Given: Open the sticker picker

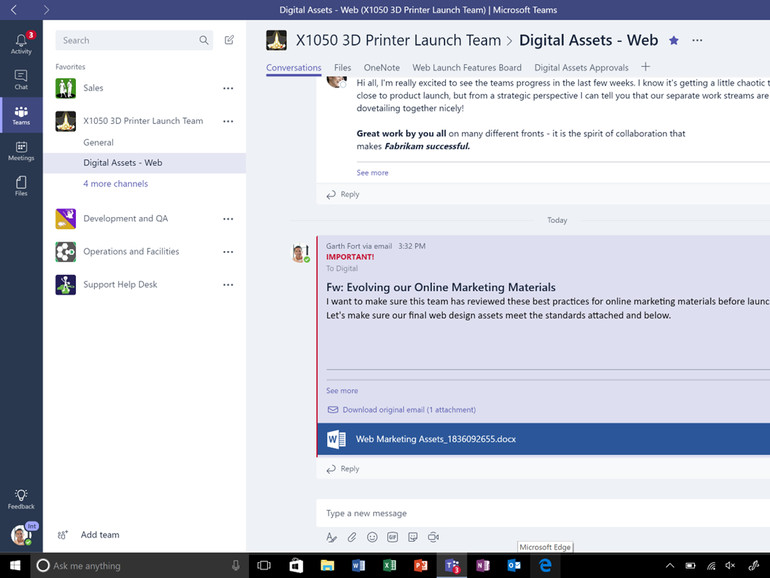Looking at the screenshot, I should (x=413, y=537).
